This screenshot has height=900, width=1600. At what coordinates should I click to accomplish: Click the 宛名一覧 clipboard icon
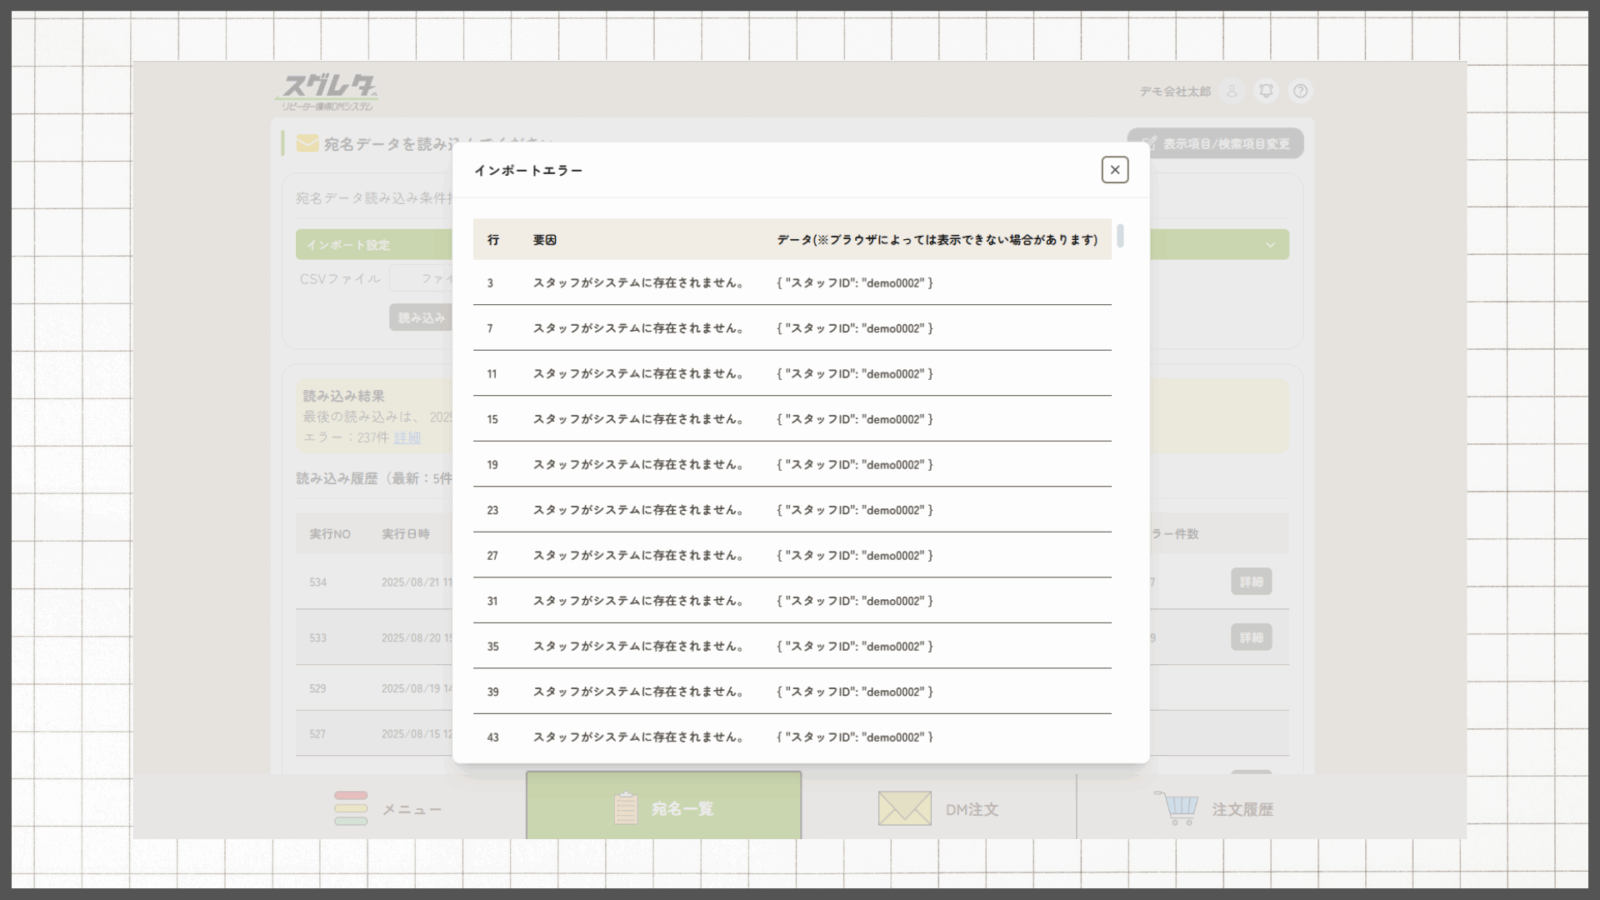click(626, 808)
